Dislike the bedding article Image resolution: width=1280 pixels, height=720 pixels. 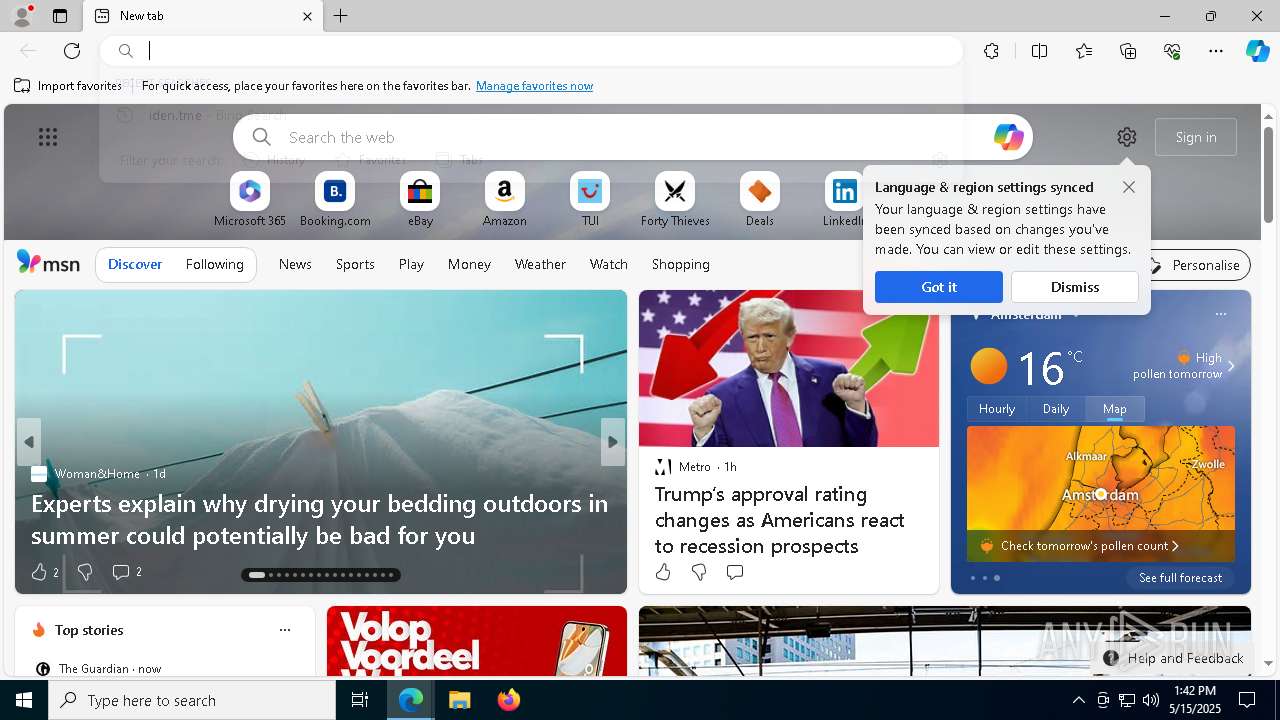[x=85, y=572]
